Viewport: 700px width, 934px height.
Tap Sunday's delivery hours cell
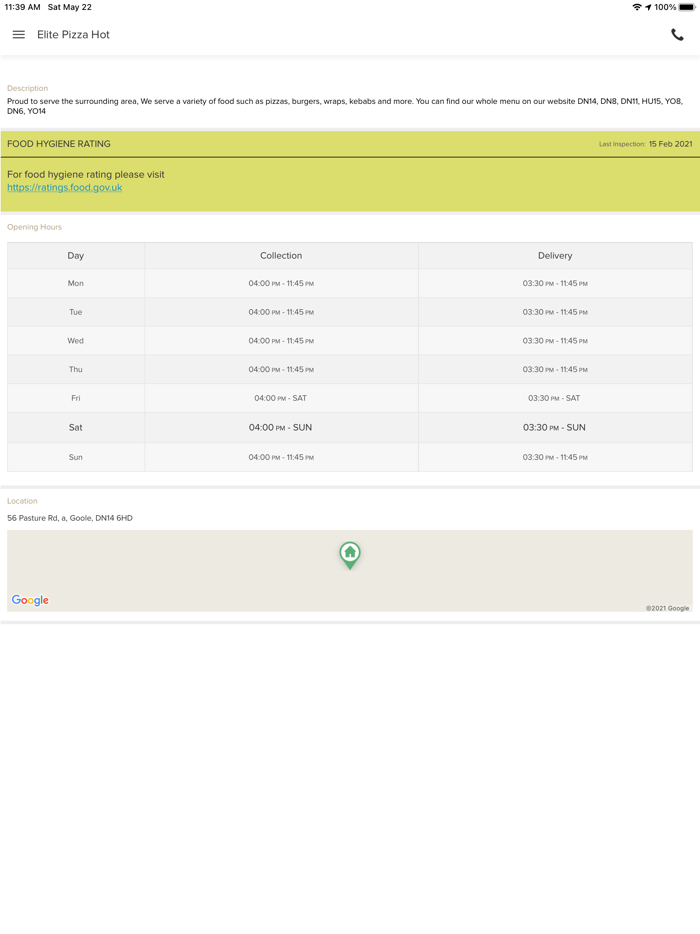coord(555,457)
